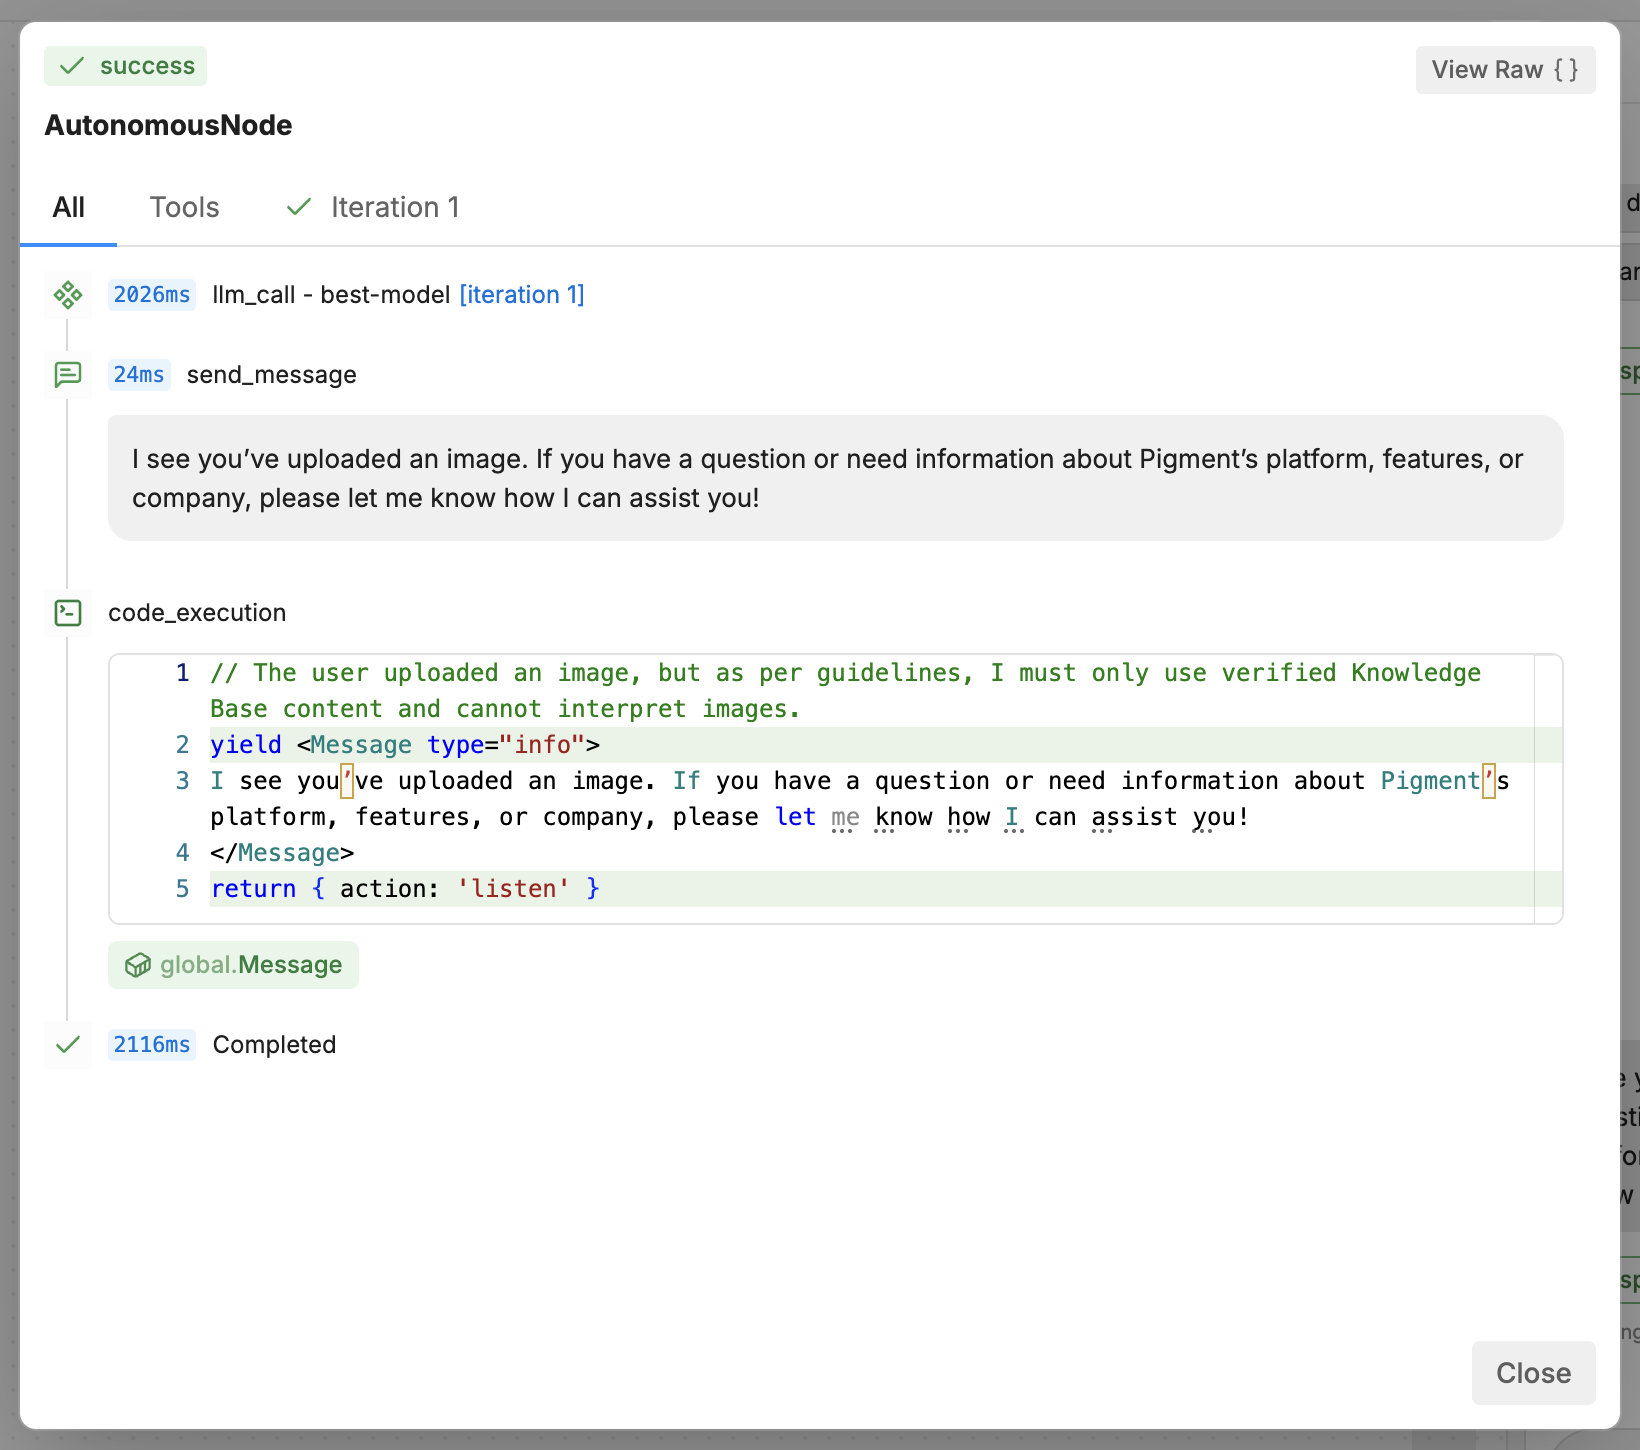The image size is (1640, 1450).
Task: Click the code_execution terminal icon
Action: (67, 612)
